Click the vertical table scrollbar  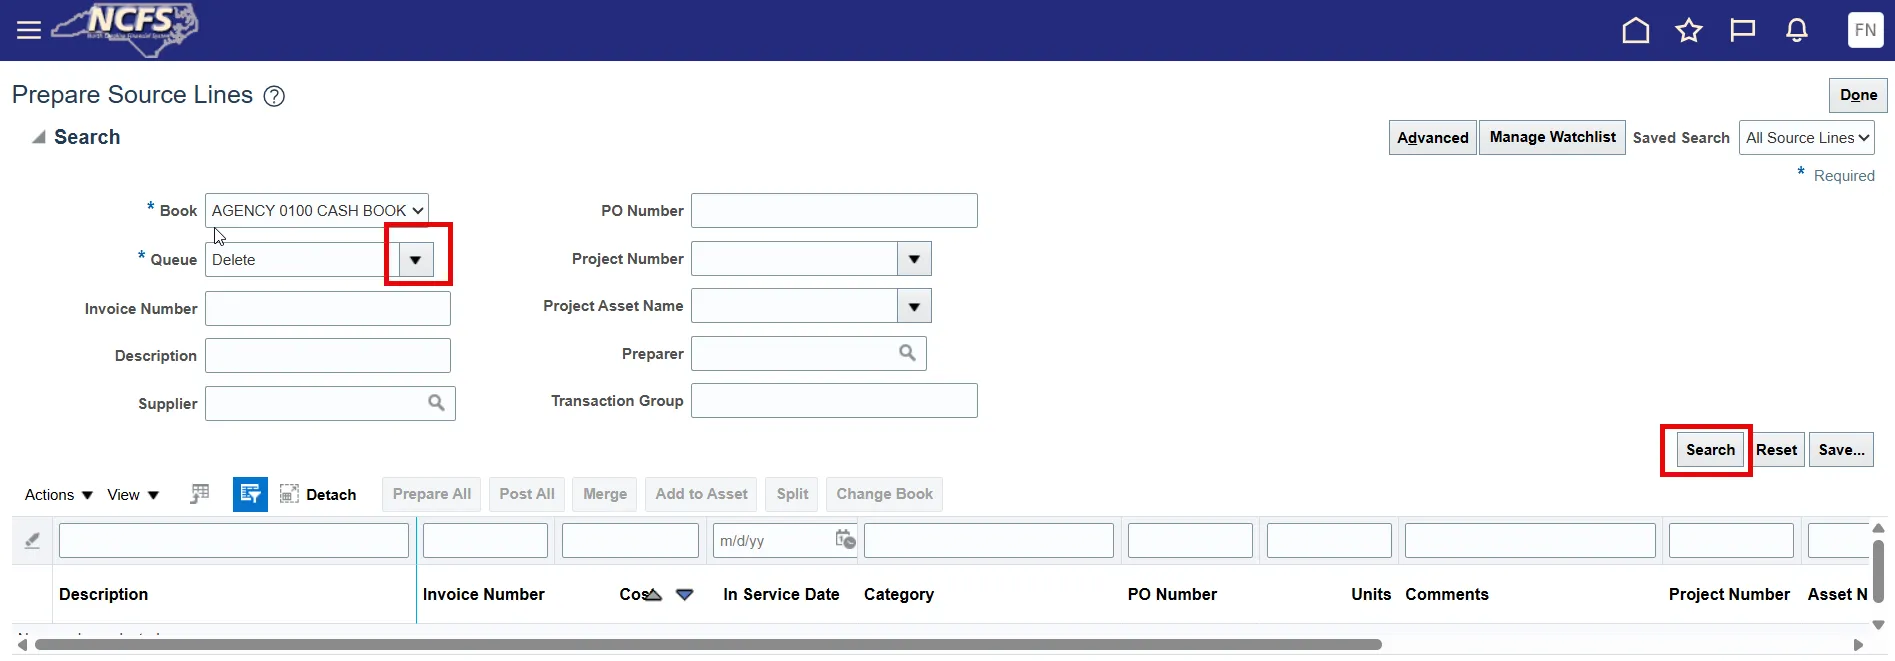1878,571
